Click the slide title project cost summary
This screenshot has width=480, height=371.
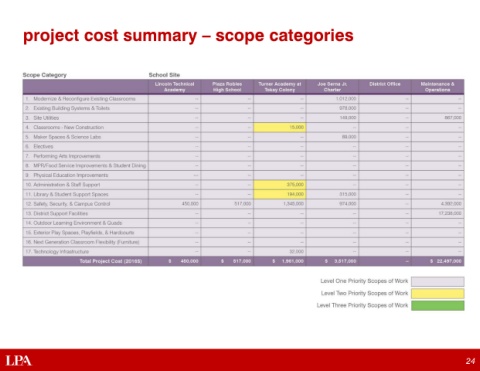pyautogui.click(x=188, y=36)
